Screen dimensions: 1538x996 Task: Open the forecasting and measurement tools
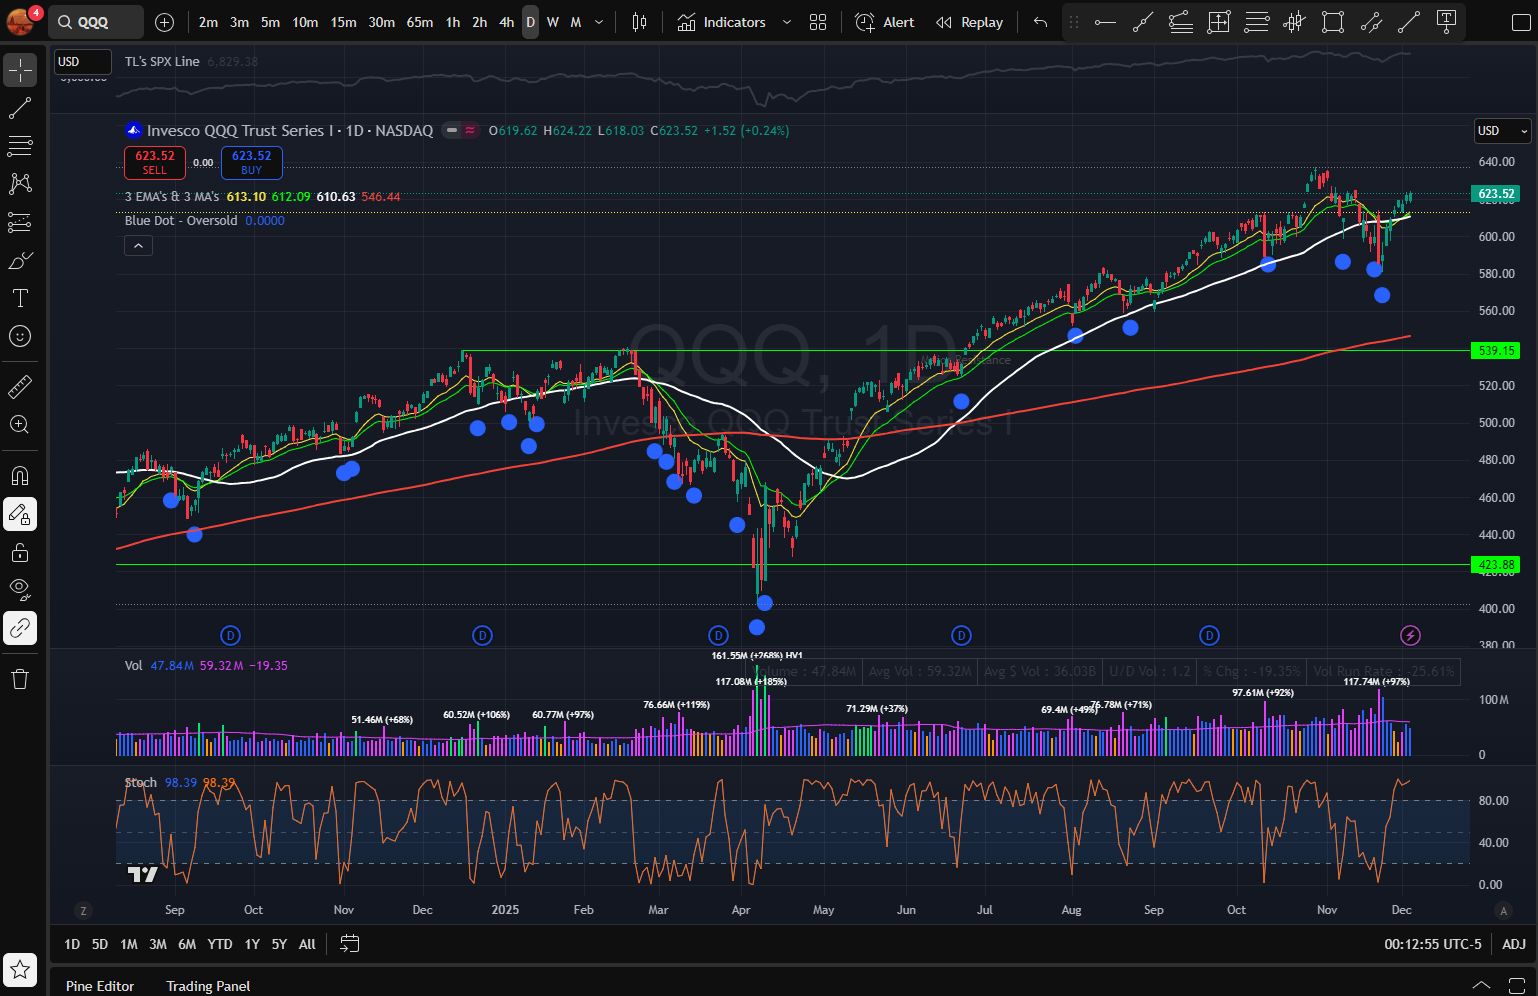[x=20, y=222]
